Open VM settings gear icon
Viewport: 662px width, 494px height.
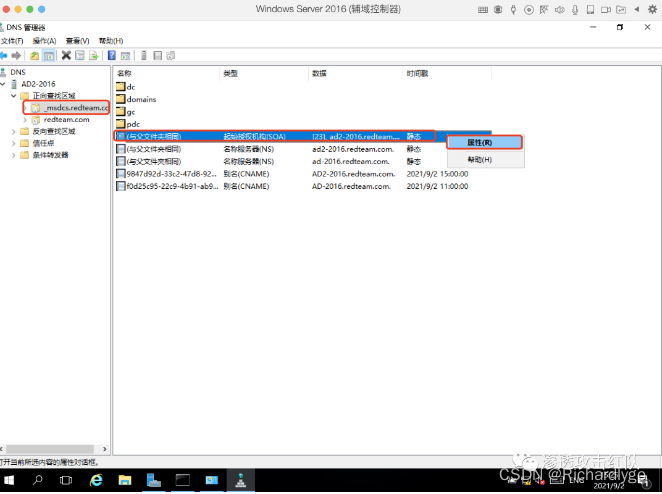tap(652, 9)
